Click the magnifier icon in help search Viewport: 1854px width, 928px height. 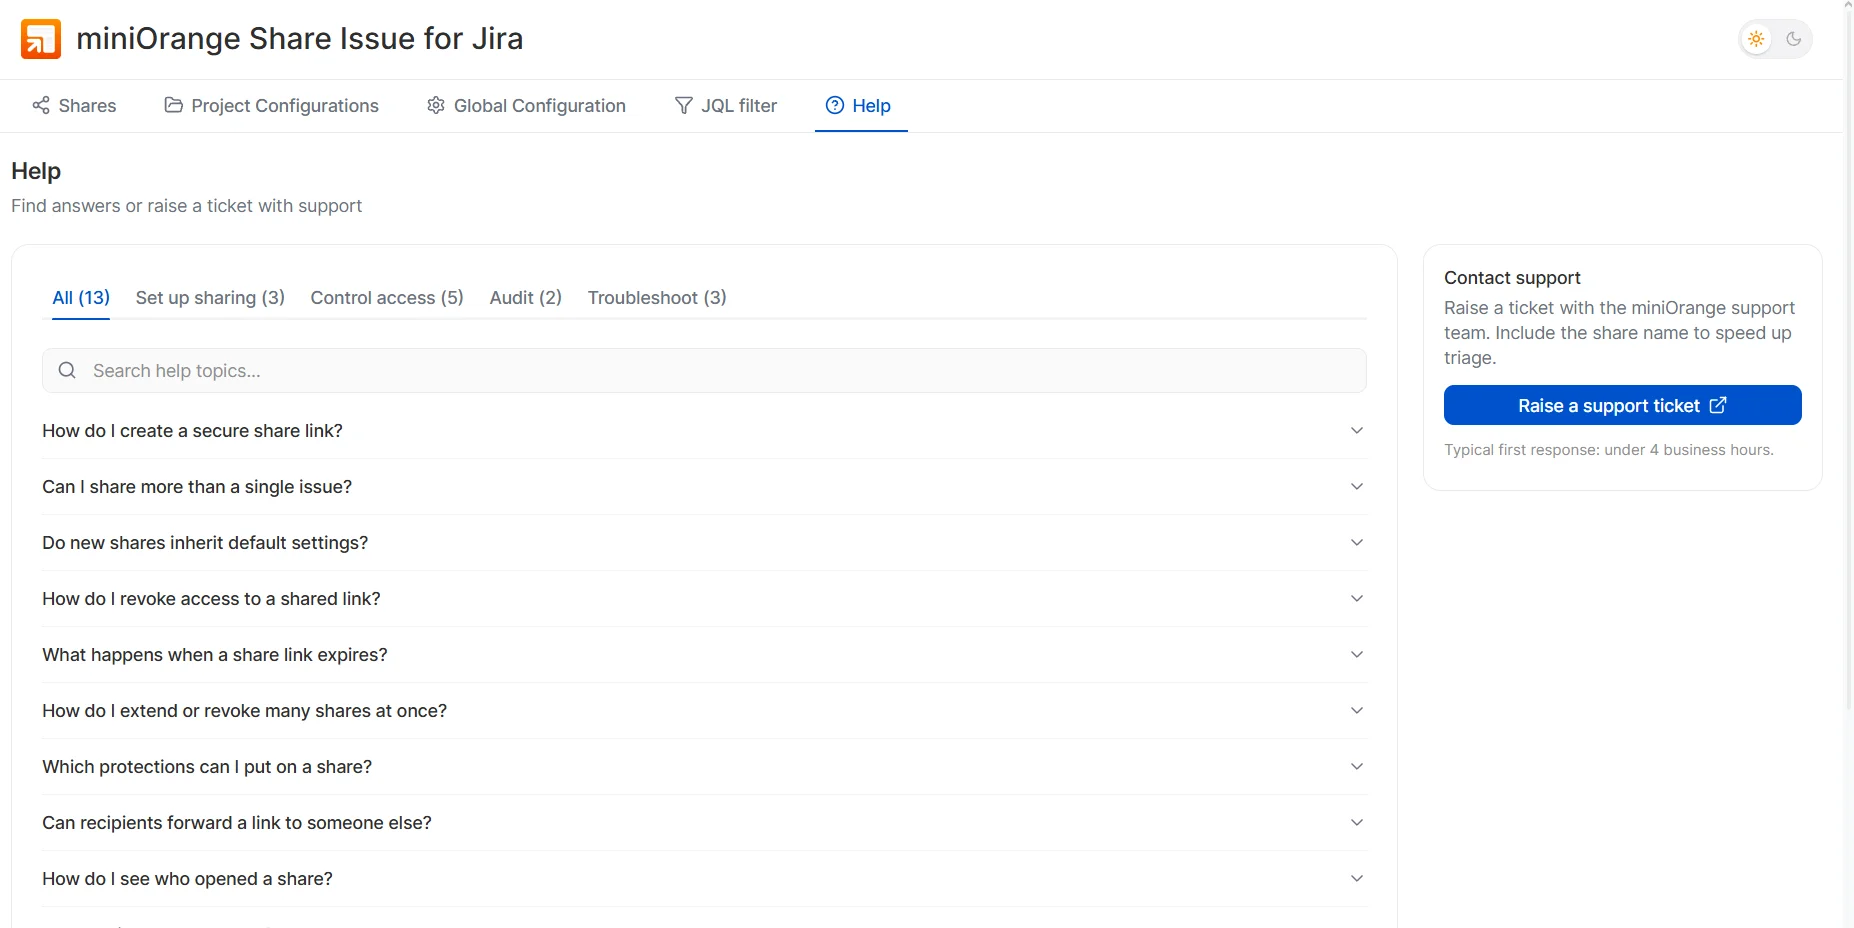(67, 370)
